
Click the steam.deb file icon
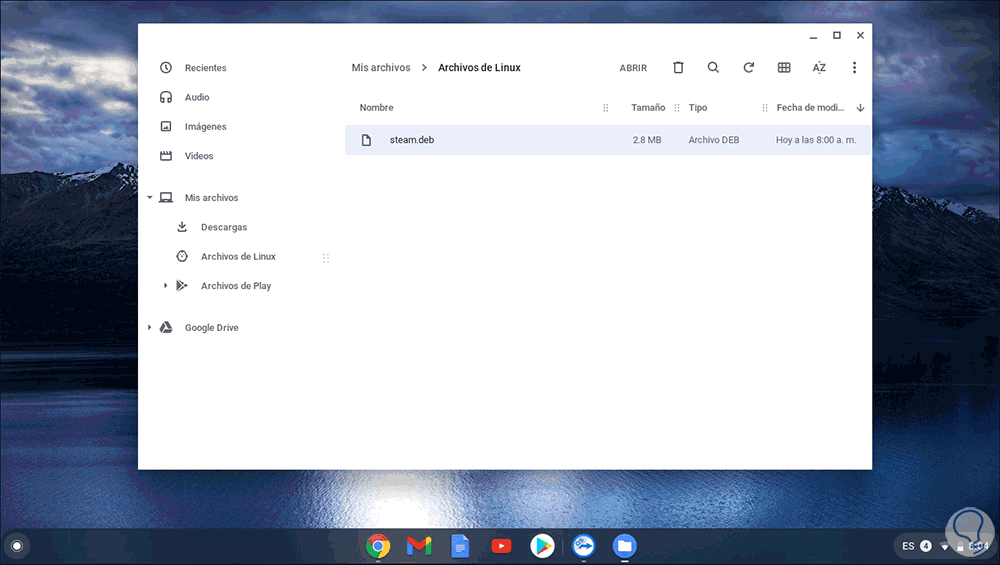(x=366, y=140)
